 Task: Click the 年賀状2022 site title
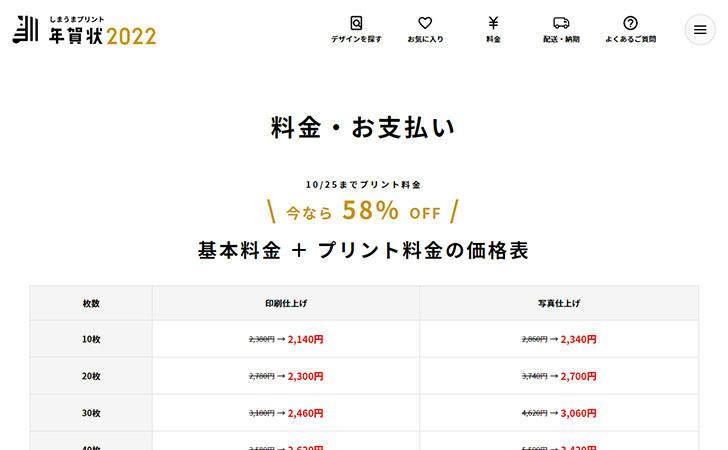coord(109,36)
